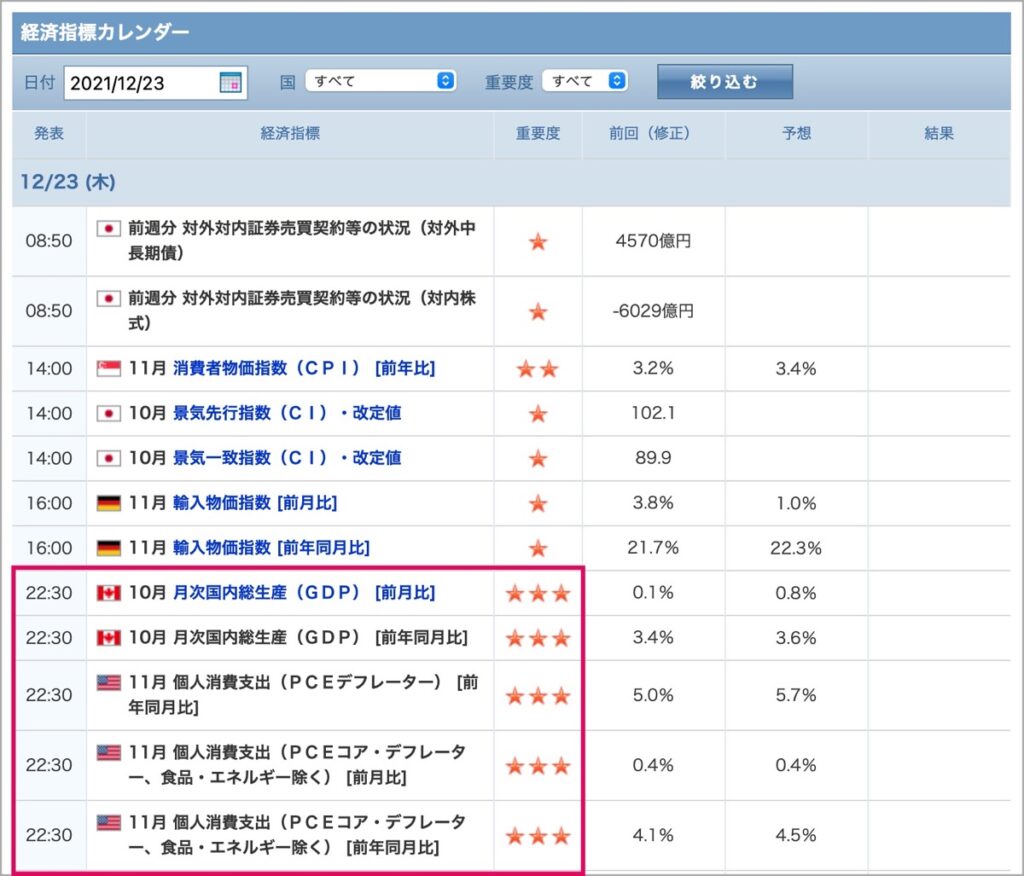Click the 12/23 (木) date row

[511, 182]
